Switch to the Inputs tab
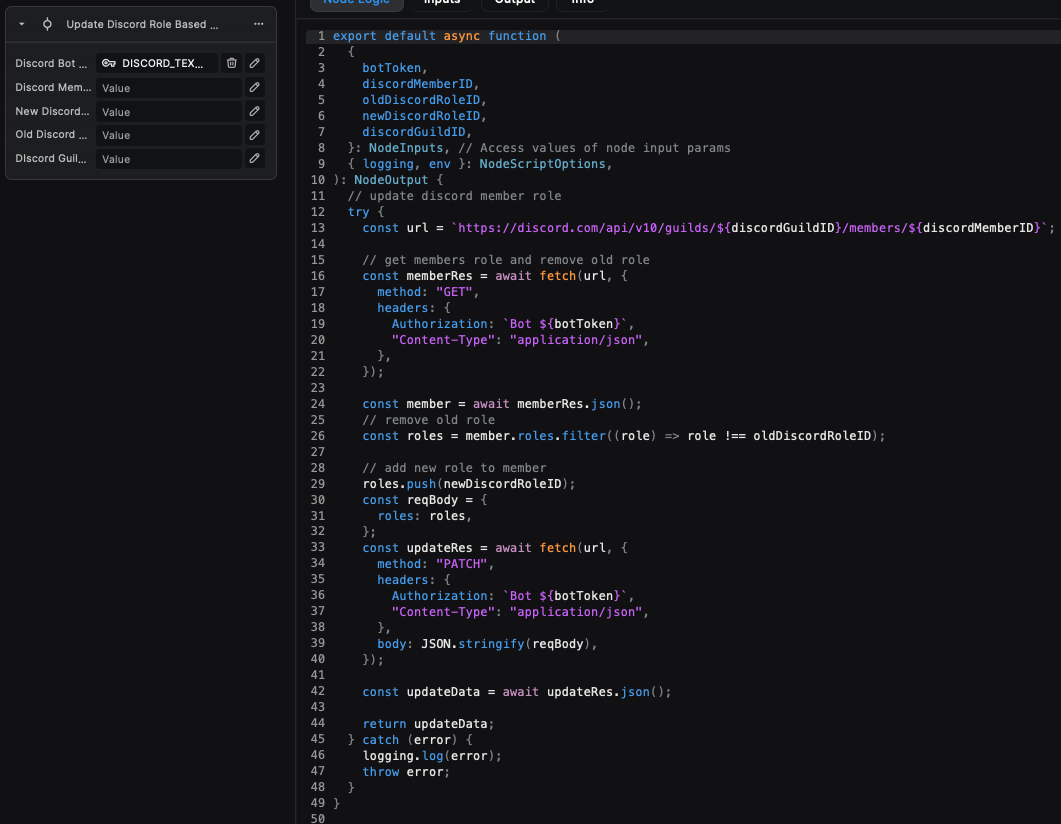 442,3
